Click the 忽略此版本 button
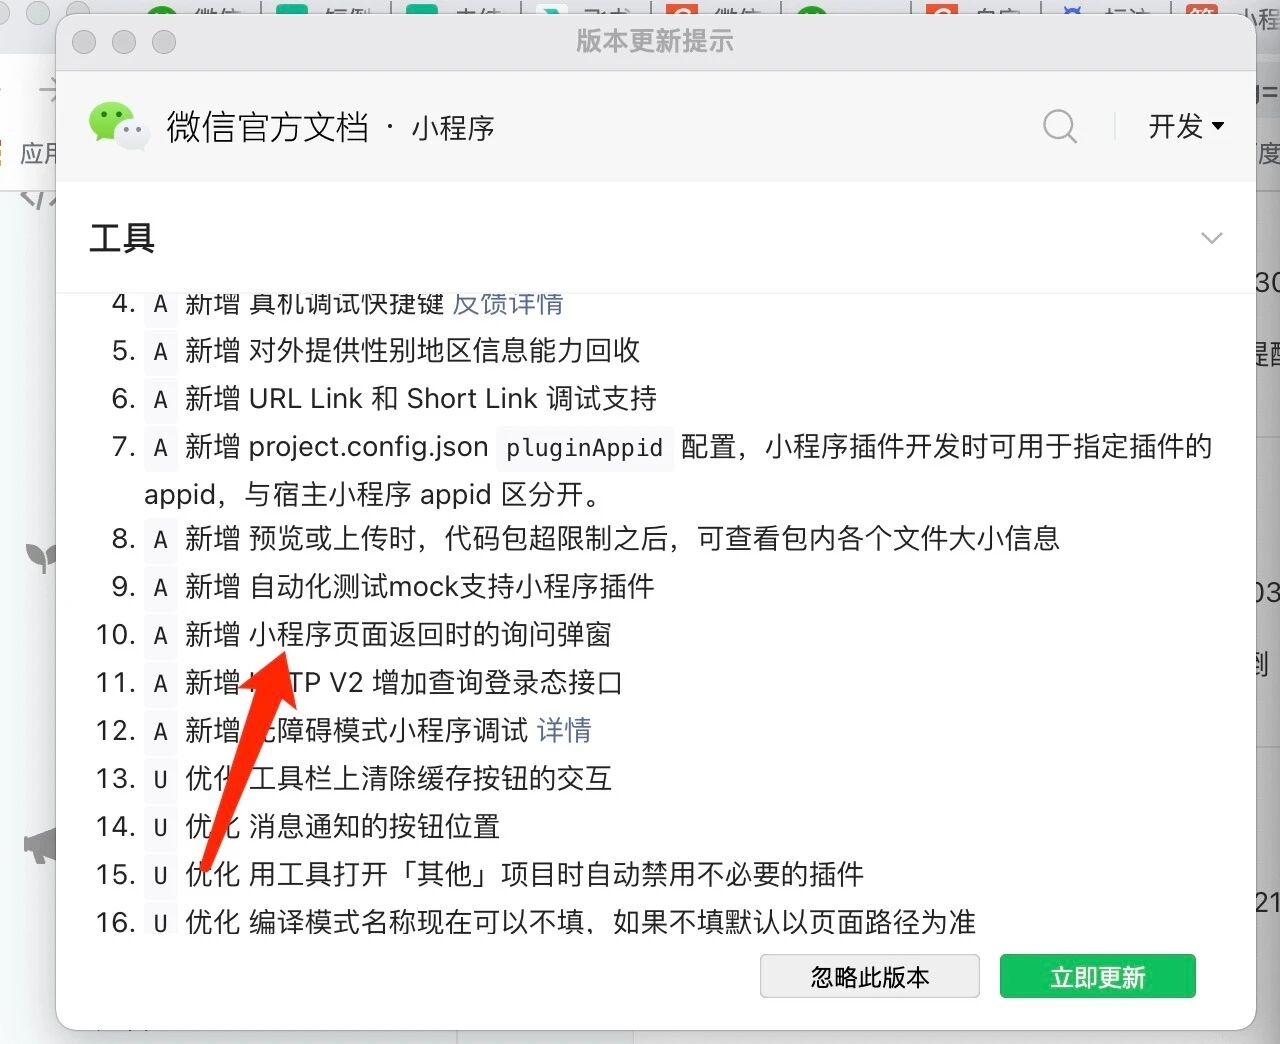 click(x=869, y=976)
